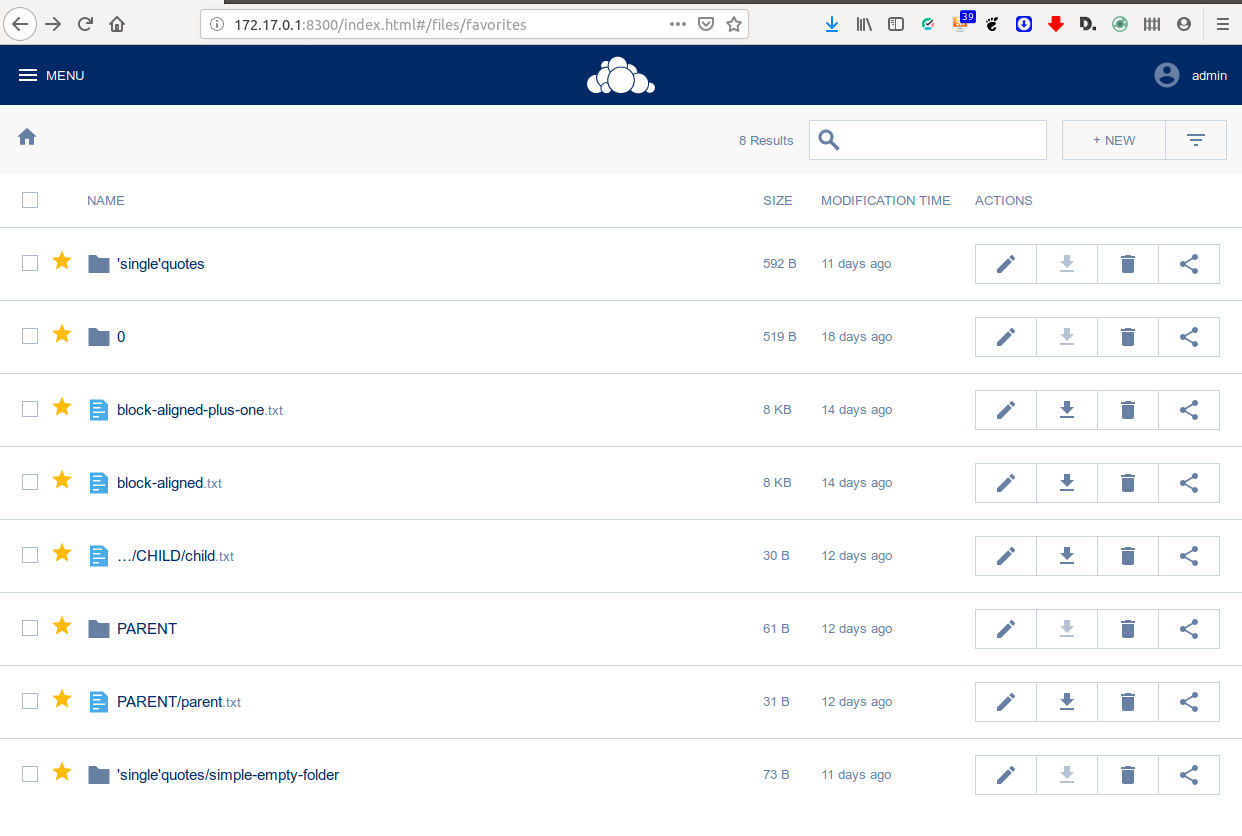Viewport: 1242px width, 836px height.
Task: Open the filter options dropdown
Action: tap(1196, 140)
